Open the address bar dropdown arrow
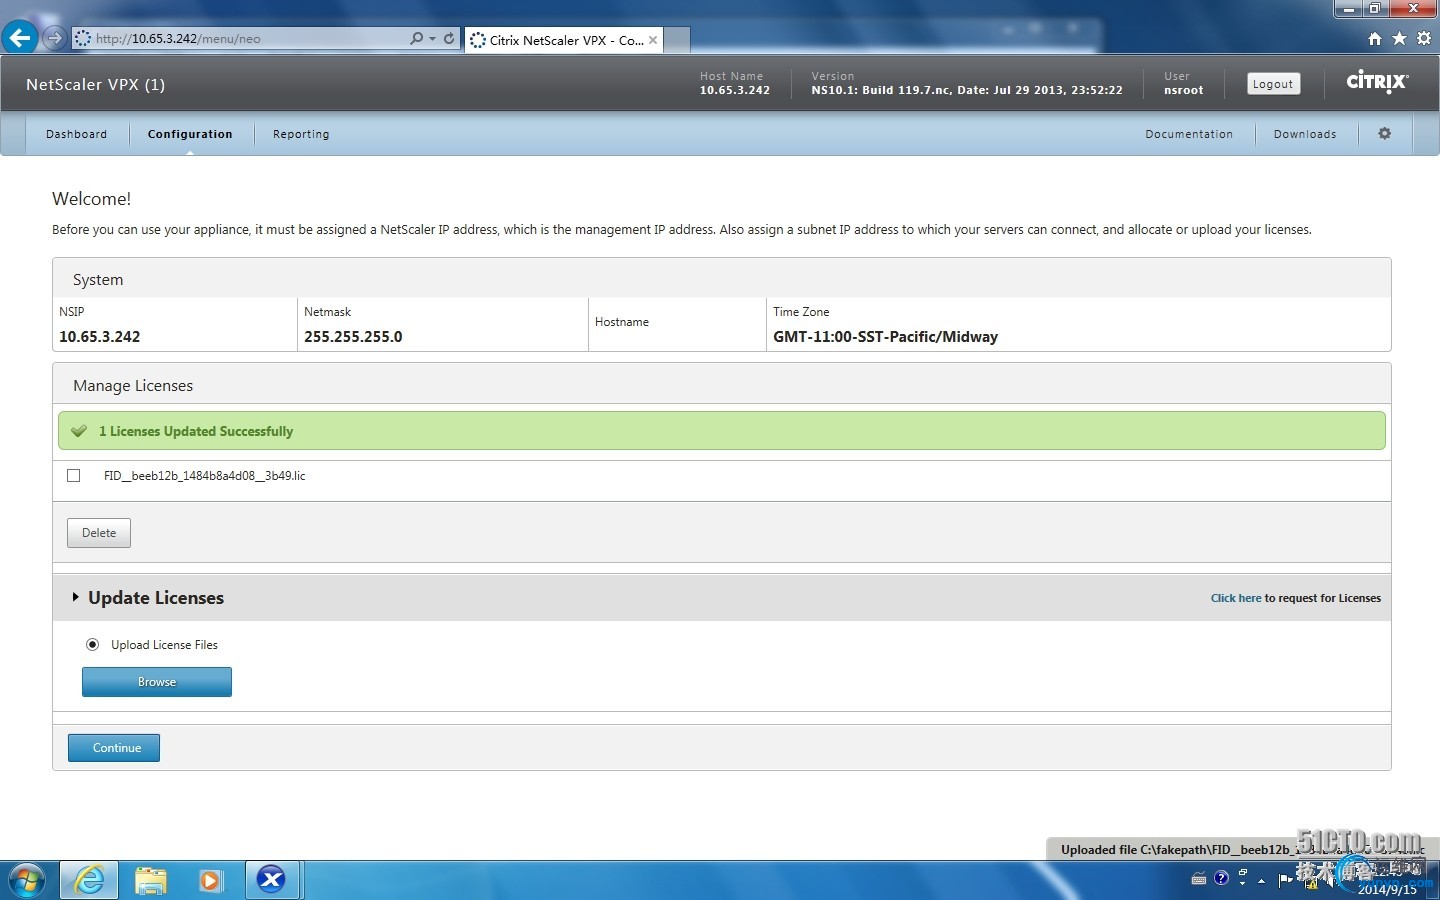1440x900 pixels. pyautogui.click(x=432, y=39)
